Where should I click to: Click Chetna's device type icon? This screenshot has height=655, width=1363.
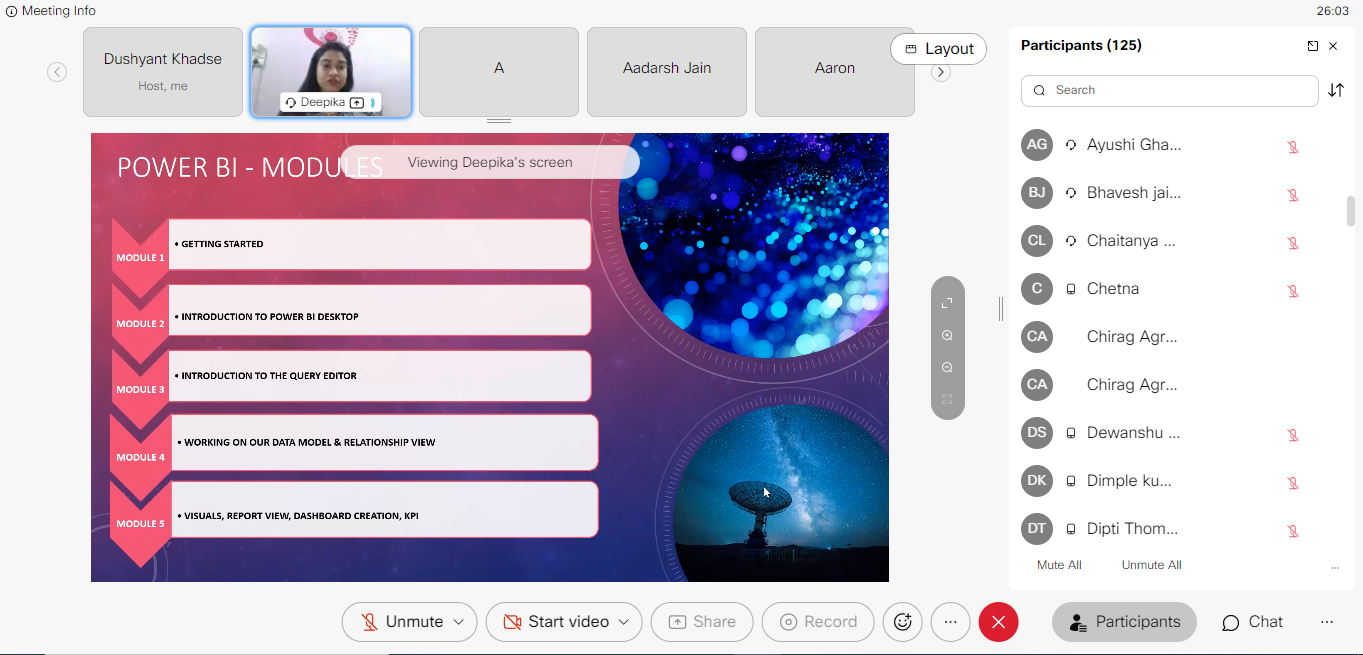click(1071, 289)
